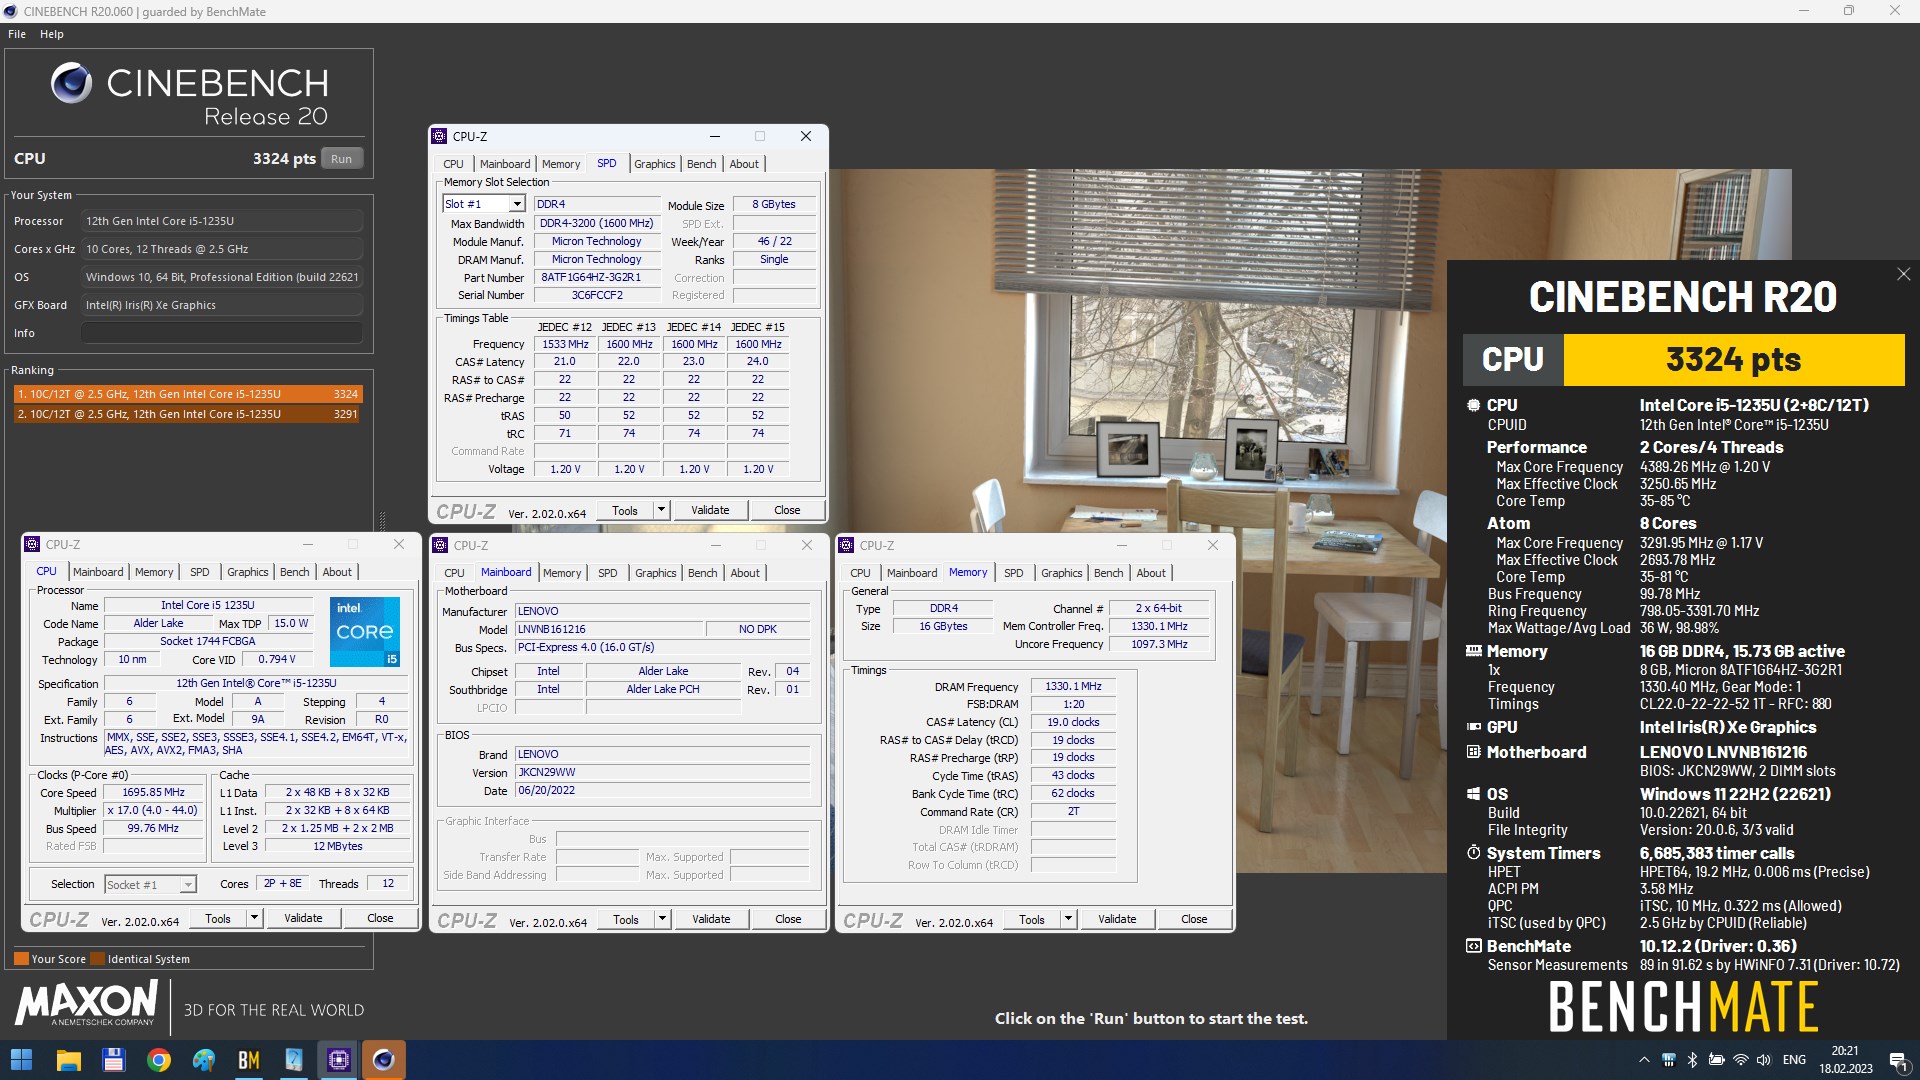Viewport: 1920px width, 1080px height.
Task: Expand Tools arrow in Mainboard window
Action: [661, 919]
